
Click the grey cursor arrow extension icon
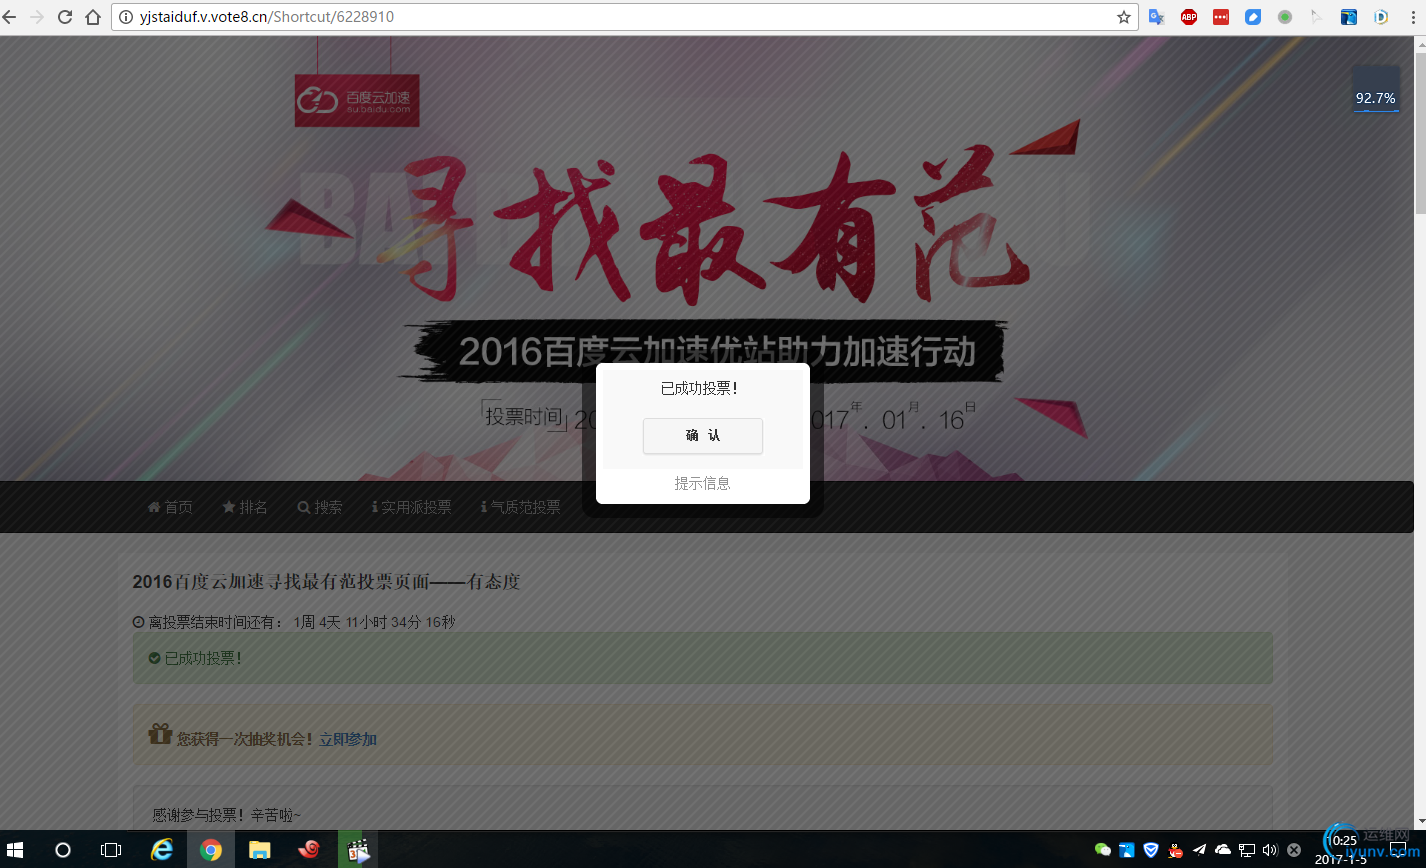tap(1317, 17)
